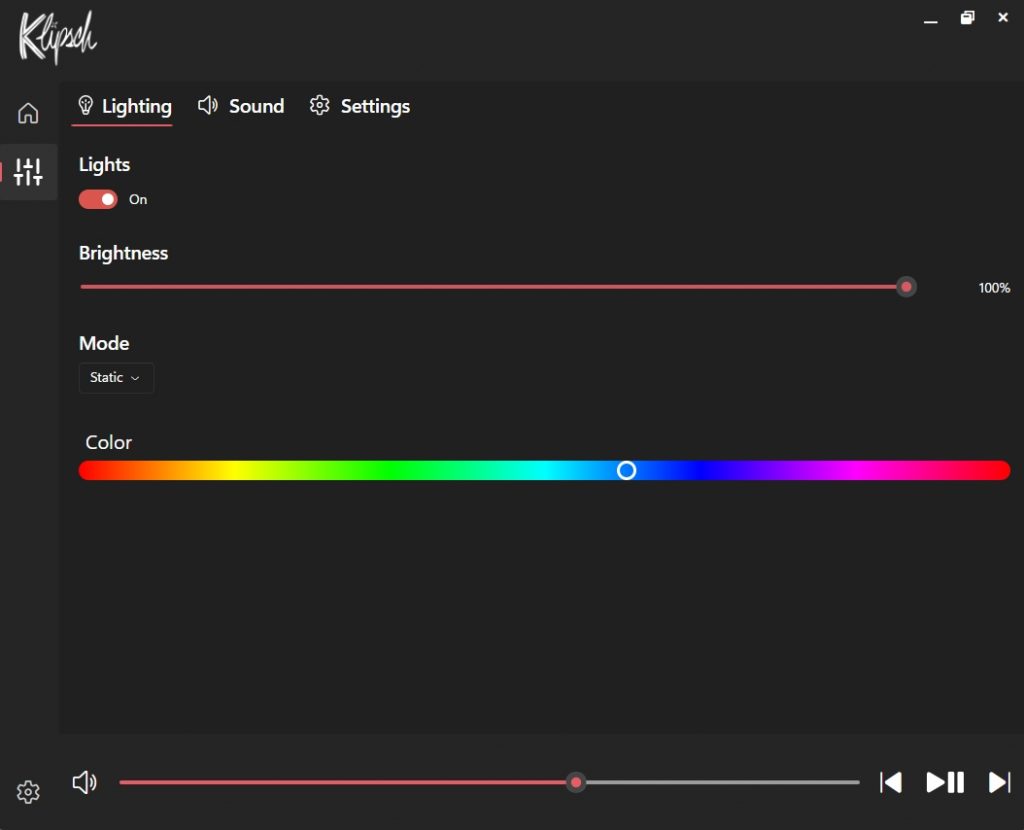Mute the volume speaker icon in the bottom bar
The height and width of the screenshot is (830, 1024).
[x=85, y=782]
